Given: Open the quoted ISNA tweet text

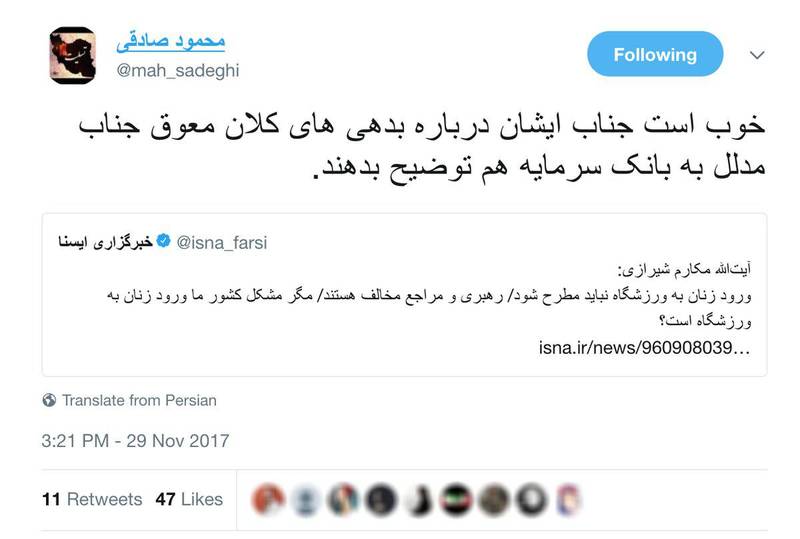Looking at the screenshot, I should pyautogui.click(x=429, y=295).
